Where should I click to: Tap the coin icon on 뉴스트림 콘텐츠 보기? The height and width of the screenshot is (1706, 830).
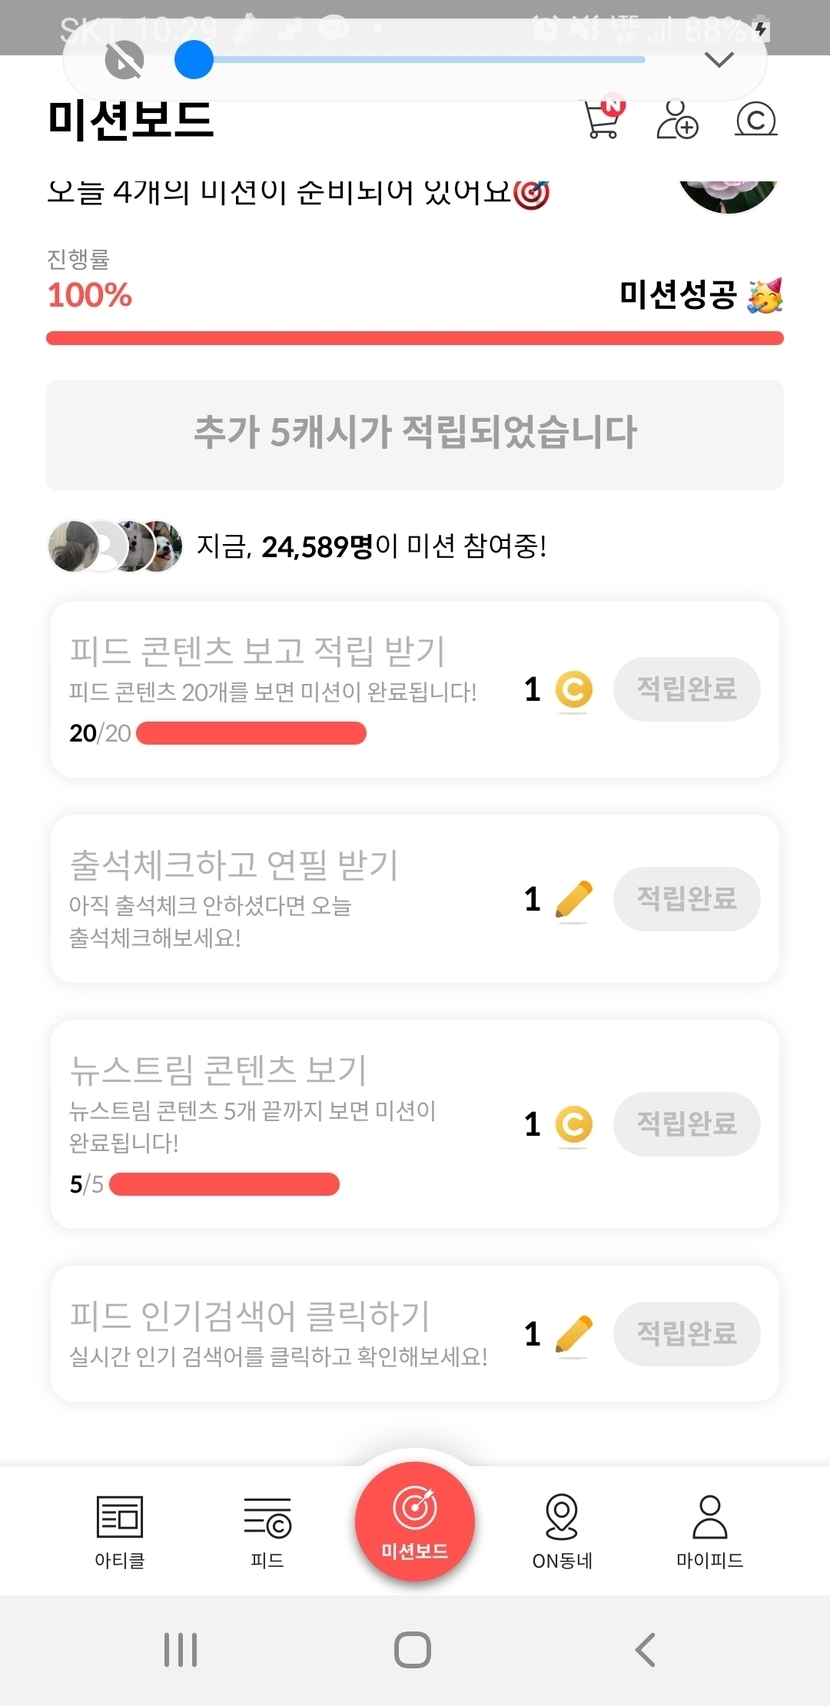pyautogui.click(x=573, y=1125)
